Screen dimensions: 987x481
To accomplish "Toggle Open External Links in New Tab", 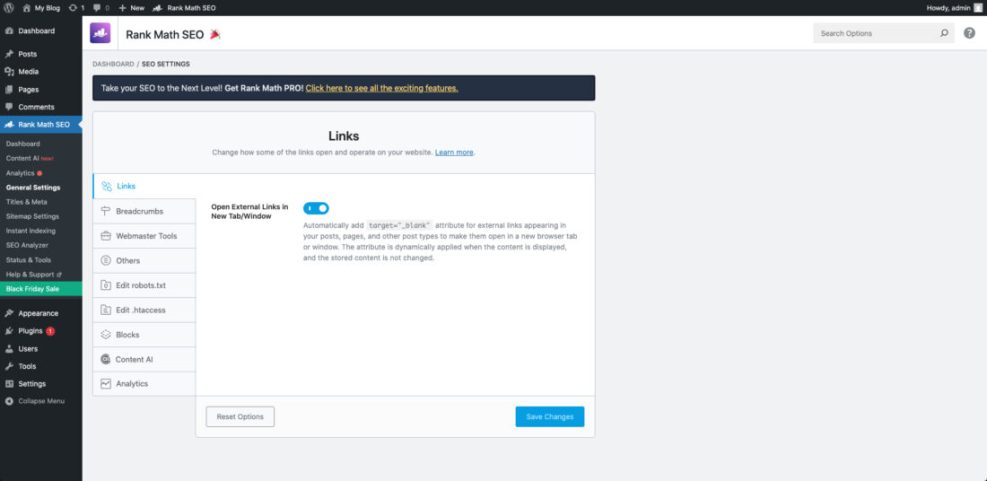I will click(x=316, y=208).
